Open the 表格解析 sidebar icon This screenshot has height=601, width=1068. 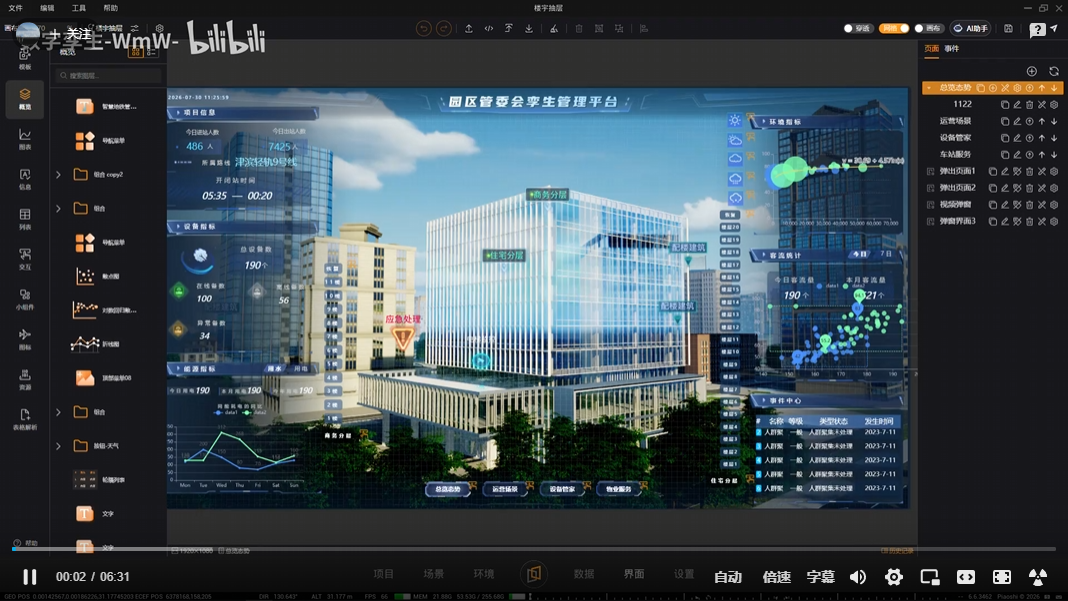point(25,420)
